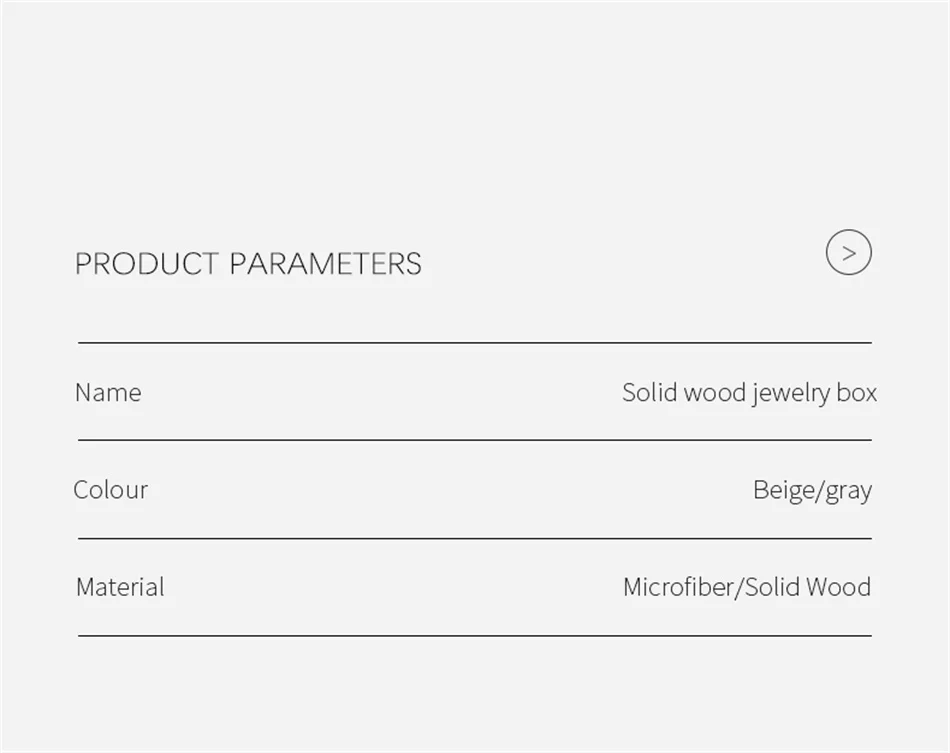The image size is (950, 753).
Task: Click the word box in the name value
Action: [x=857, y=393]
